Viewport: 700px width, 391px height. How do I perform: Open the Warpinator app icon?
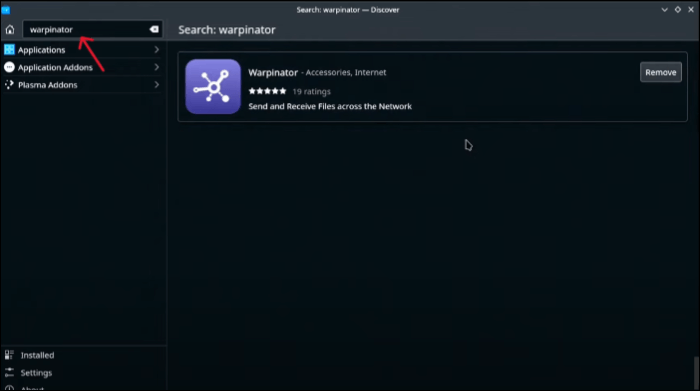[x=213, y=87]
